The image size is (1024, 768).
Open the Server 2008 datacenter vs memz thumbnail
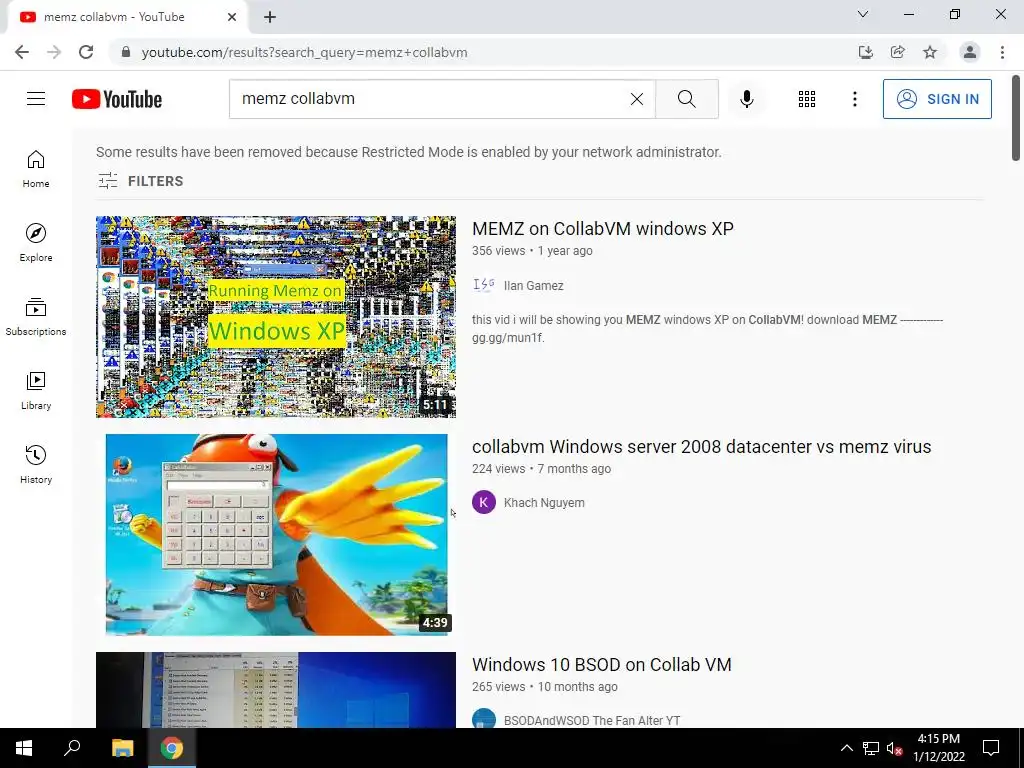pos(276,535)
